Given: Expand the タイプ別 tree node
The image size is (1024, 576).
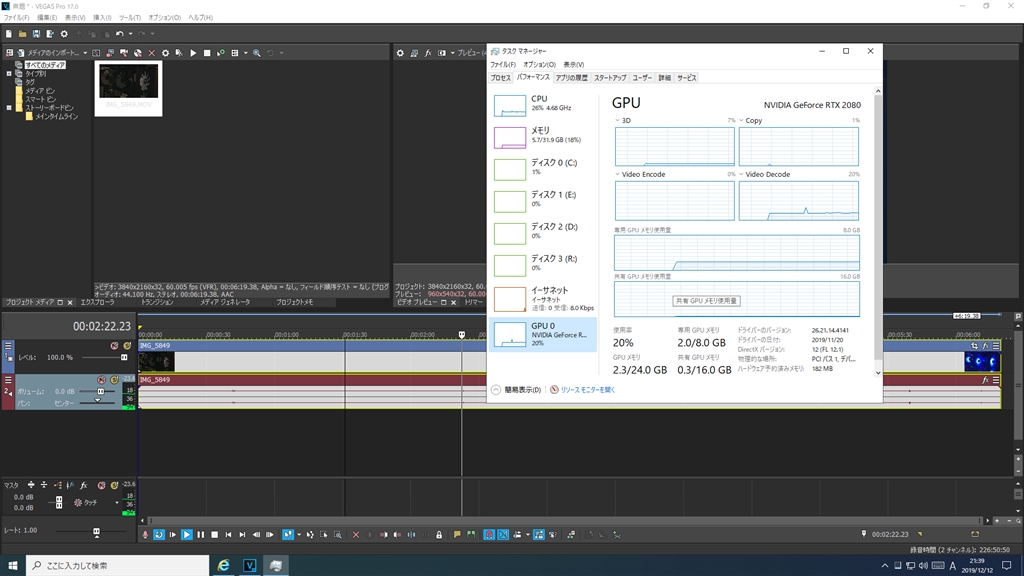Looking at the screenshot, I should 9,73.
